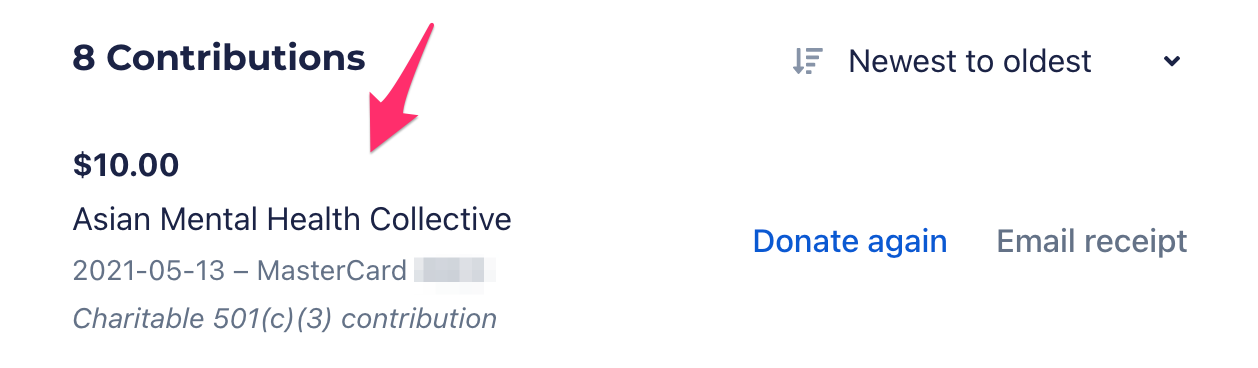The height and width of the screenshot is (368, 1258).
Task: Click the pink arrow annotation
Action: pos(400,90)
